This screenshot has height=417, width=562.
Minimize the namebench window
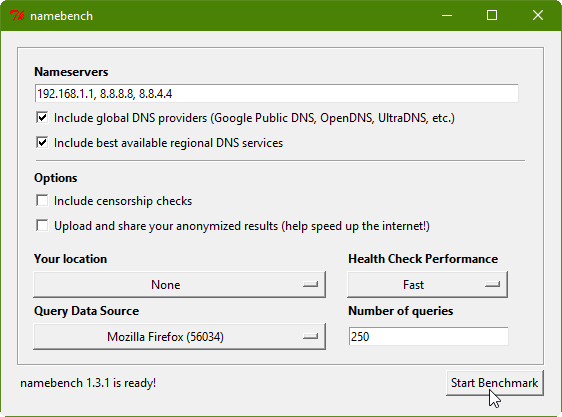[447, 15]
